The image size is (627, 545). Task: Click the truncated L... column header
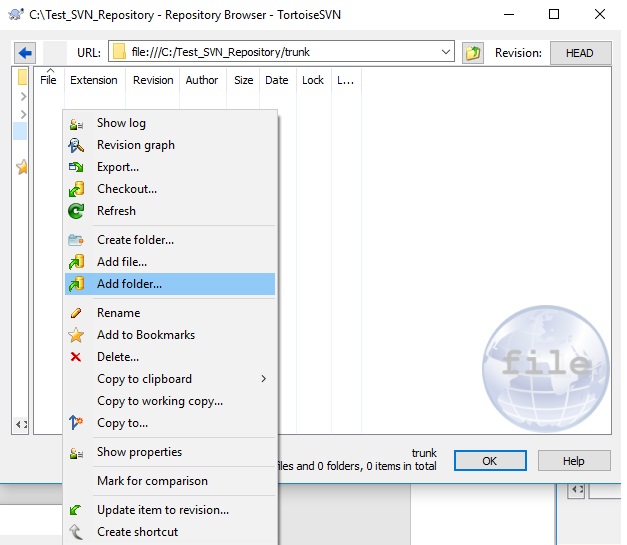(x=346, y=80)
